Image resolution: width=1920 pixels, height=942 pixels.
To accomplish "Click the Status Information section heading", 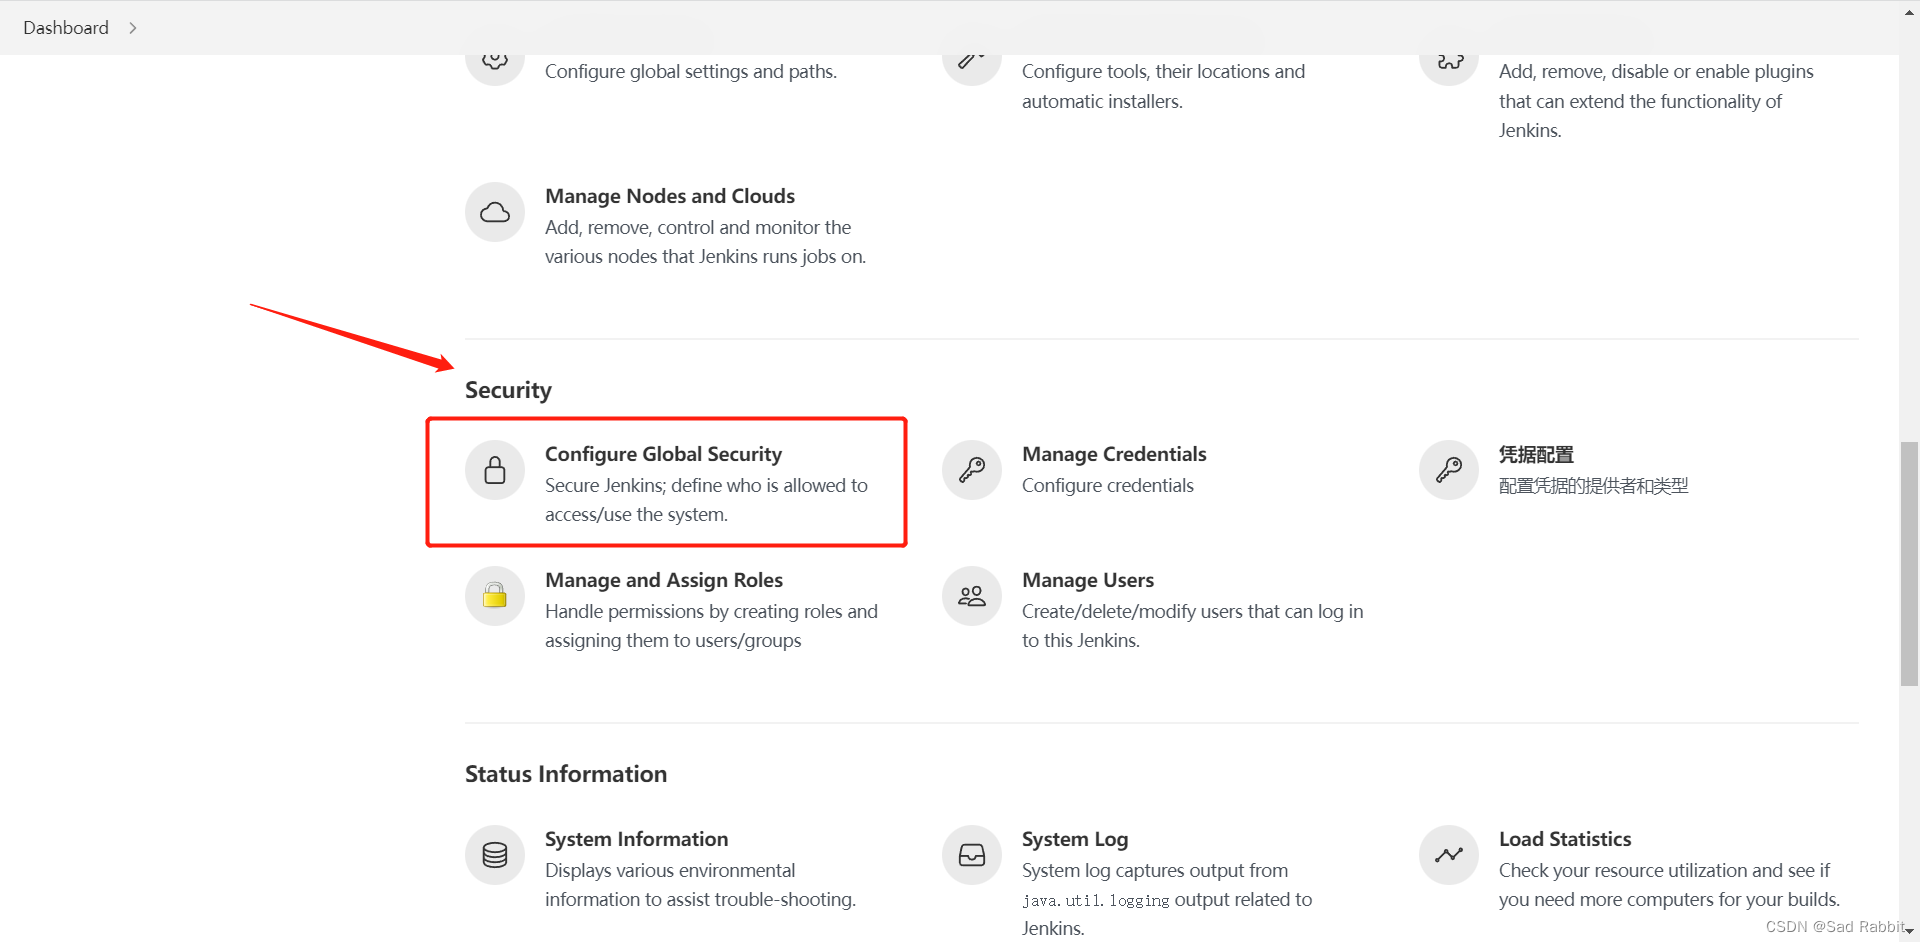I will pyautogui.click(x=566, y=774).
